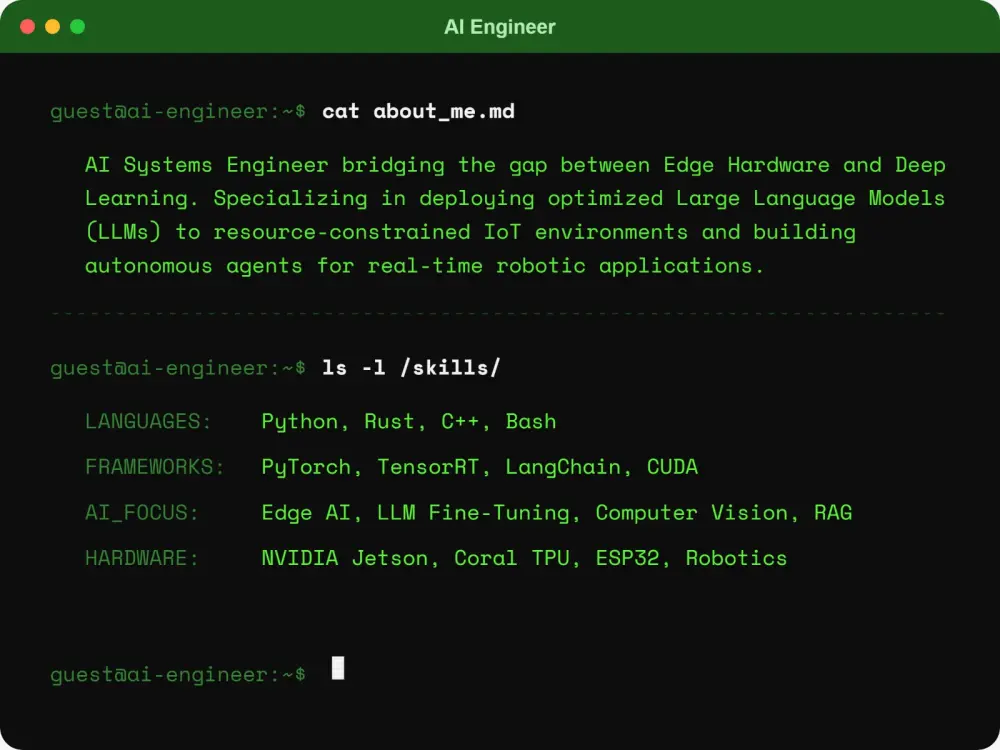Click CUDA in the frameworks list

[x=672, y=467]
